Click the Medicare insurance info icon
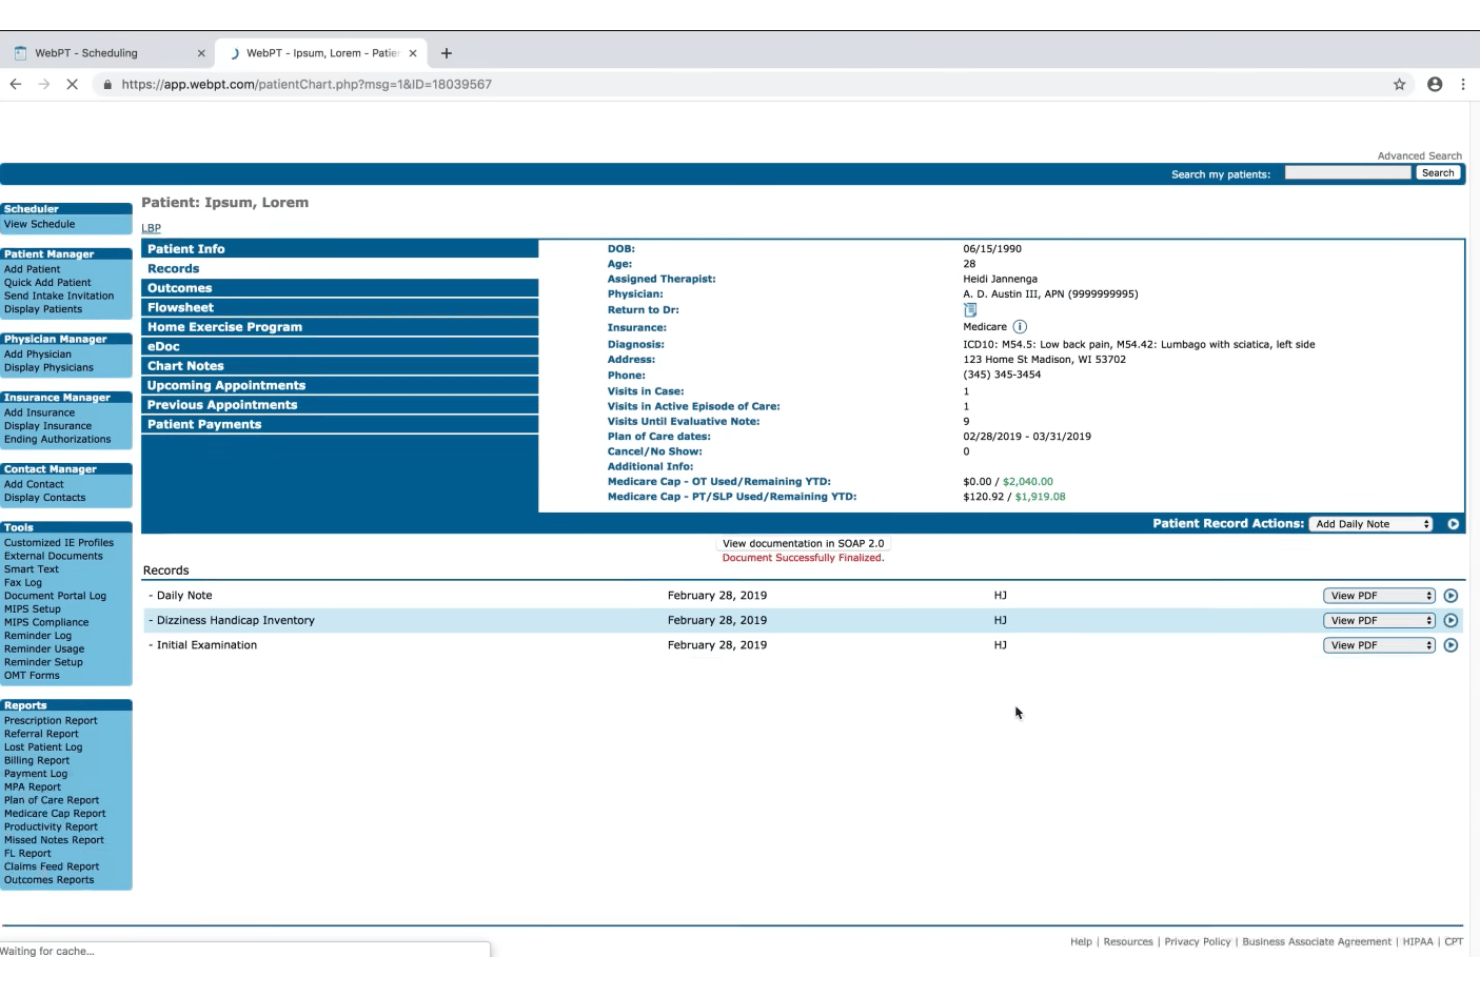1480x987 pixels. [1020, 327]
